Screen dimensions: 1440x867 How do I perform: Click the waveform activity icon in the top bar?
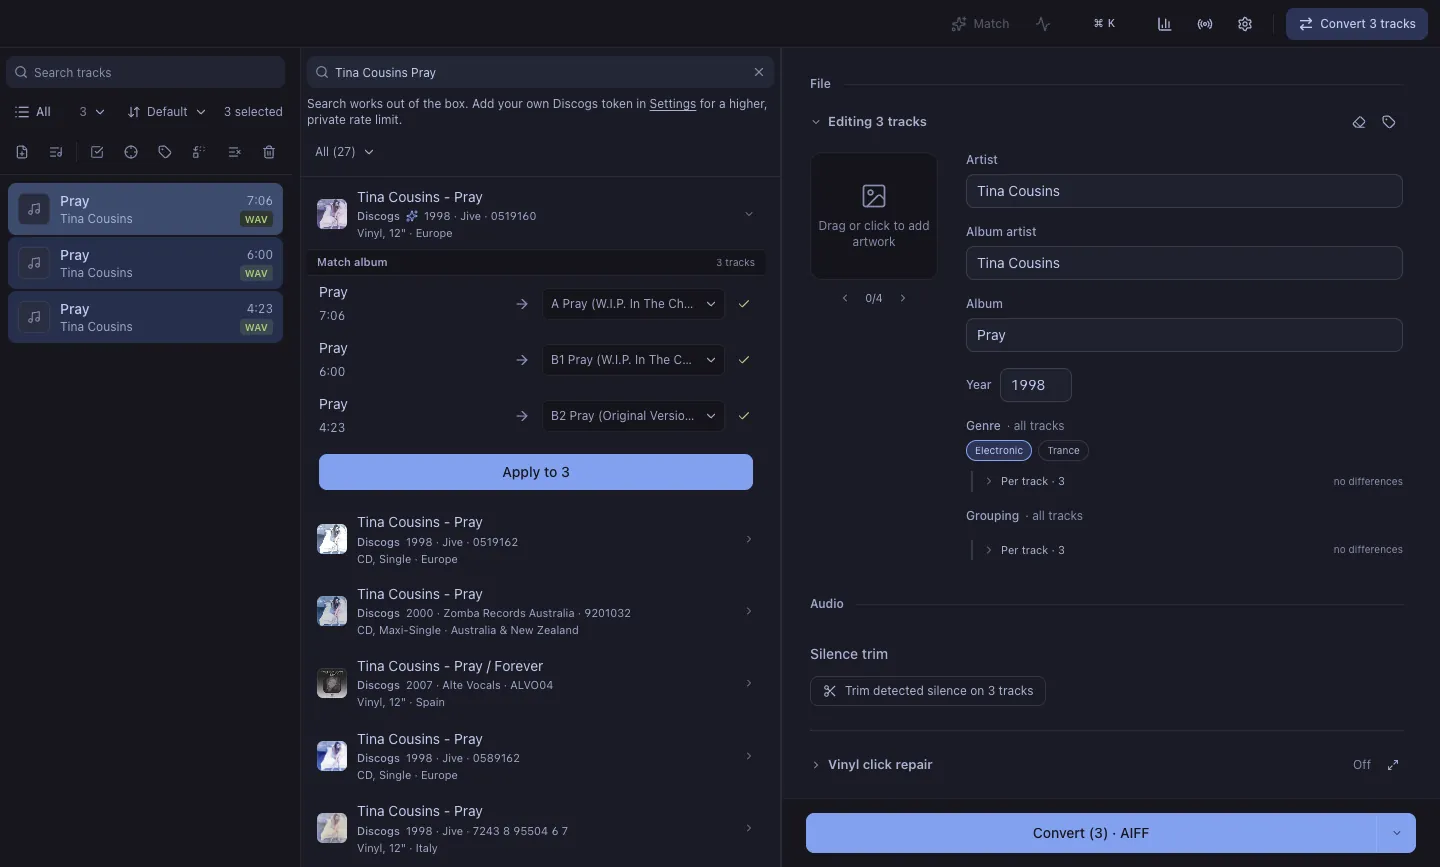pyautogui.click(x=1043, y=24)
